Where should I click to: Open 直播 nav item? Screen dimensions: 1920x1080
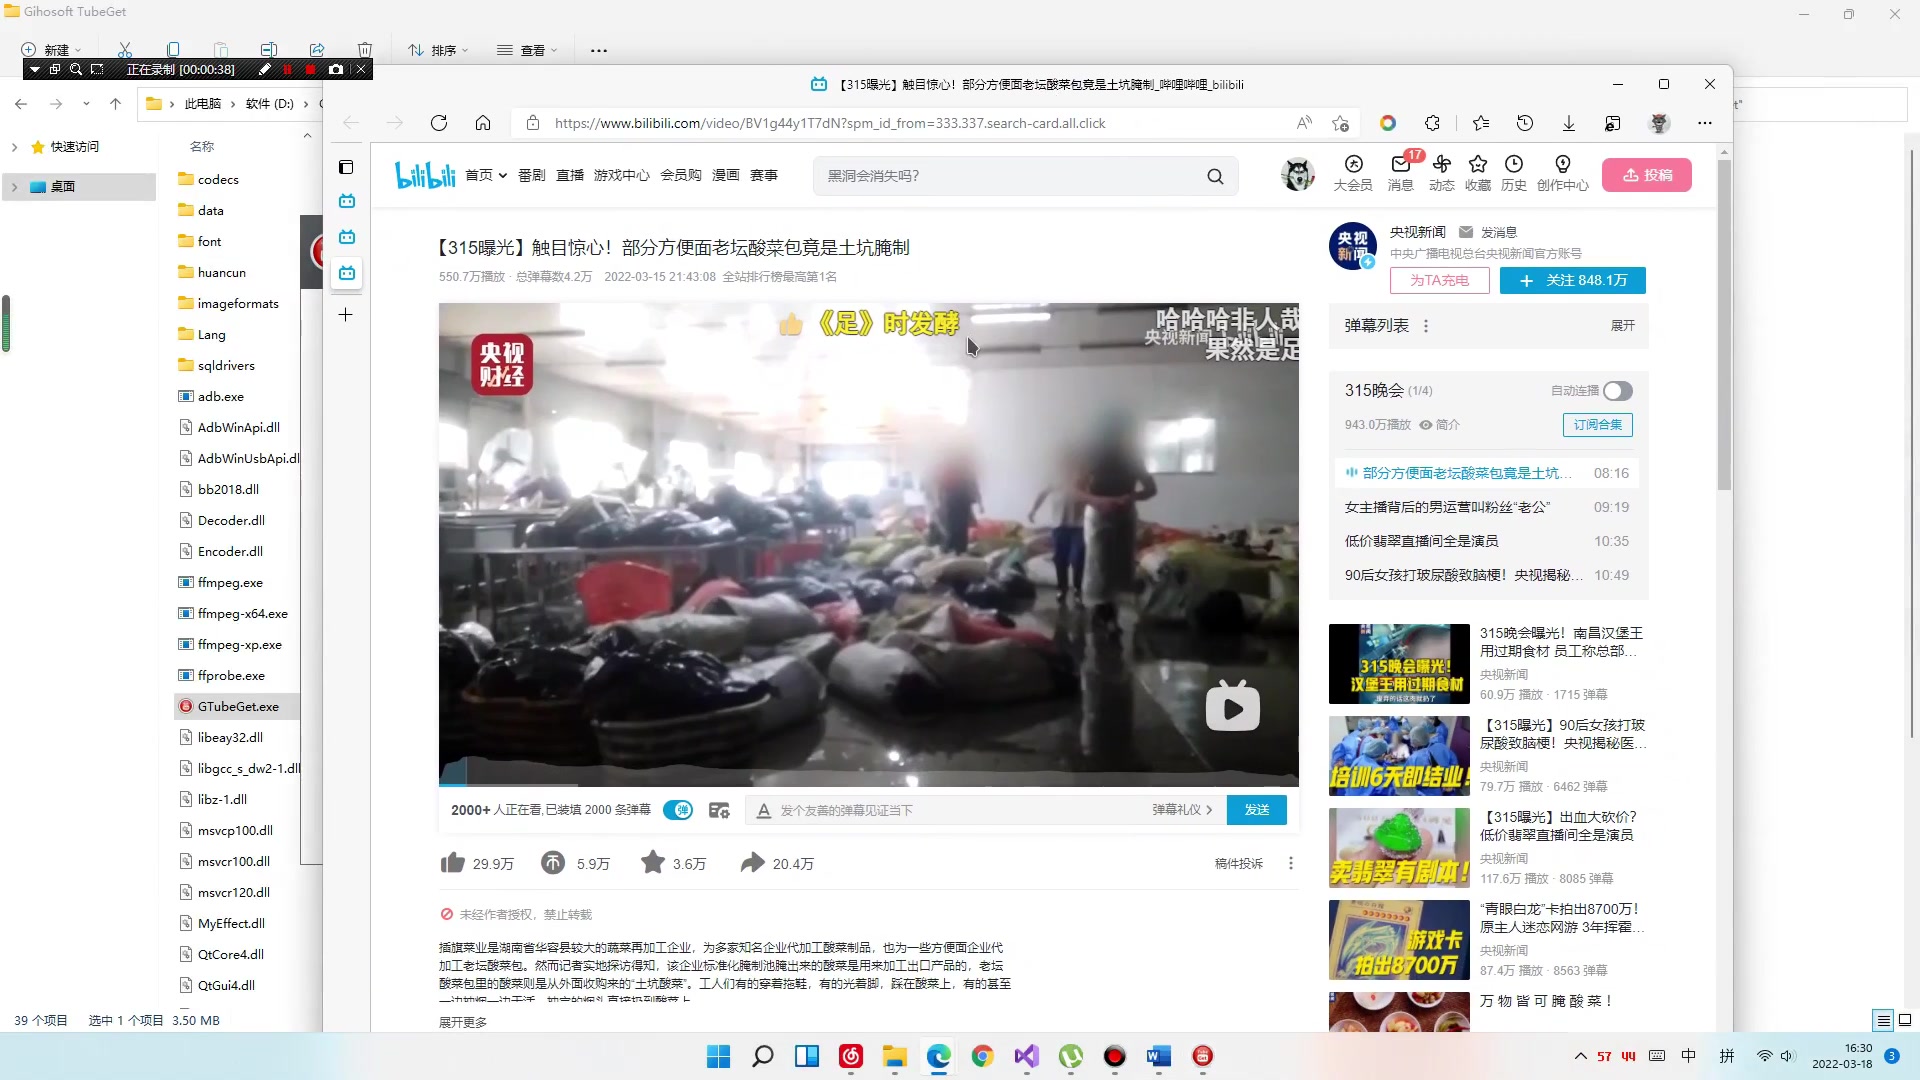click(570, 175)
